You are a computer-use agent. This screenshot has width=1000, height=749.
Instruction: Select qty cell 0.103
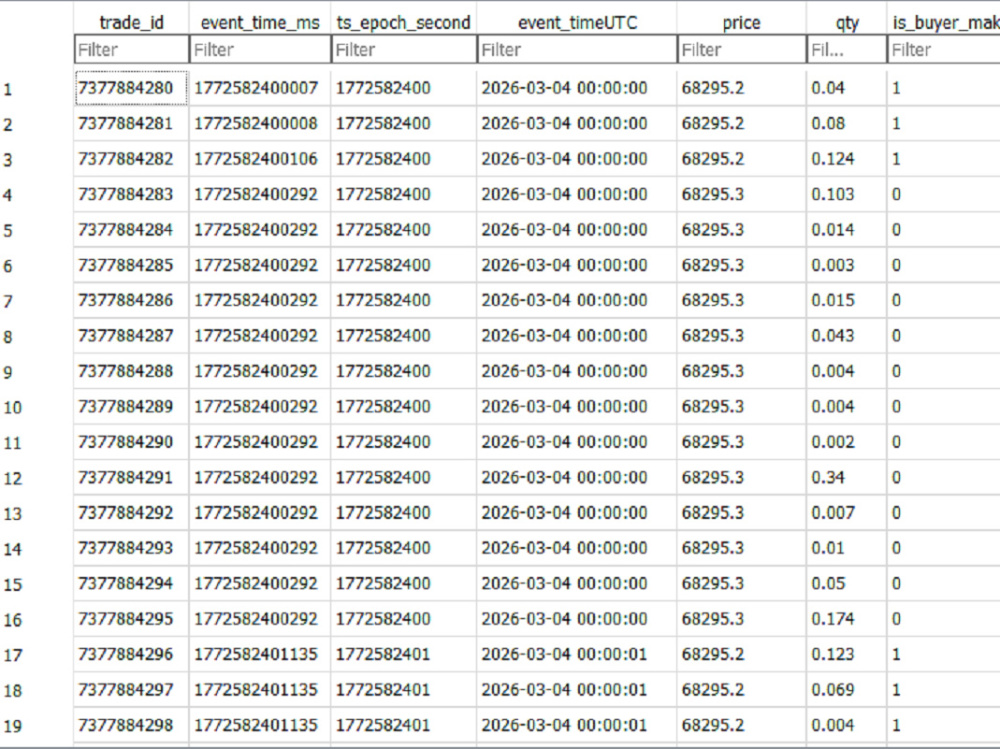click(x=847, y=194)
